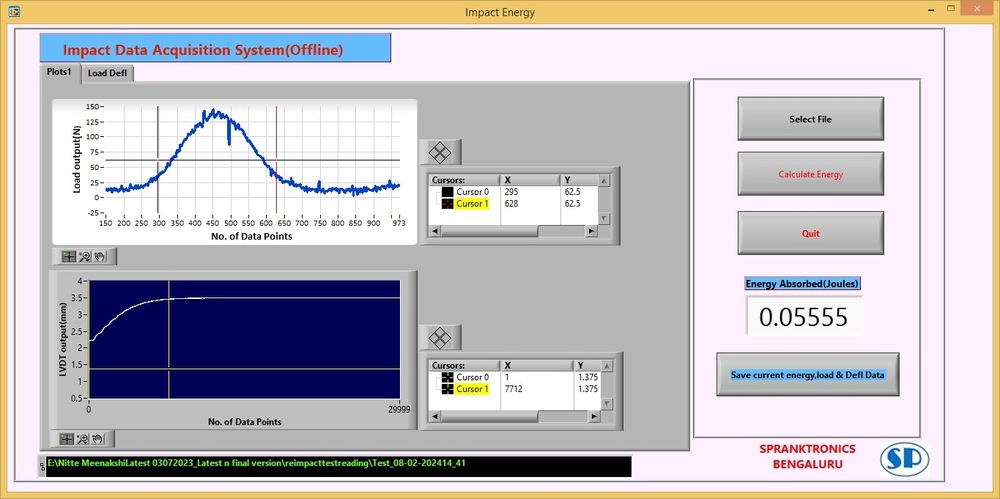The height and width of the screenshot is (499, 1000).
Task: Click Load legend horizontal scrollbar left arrow
Action: 434,231
